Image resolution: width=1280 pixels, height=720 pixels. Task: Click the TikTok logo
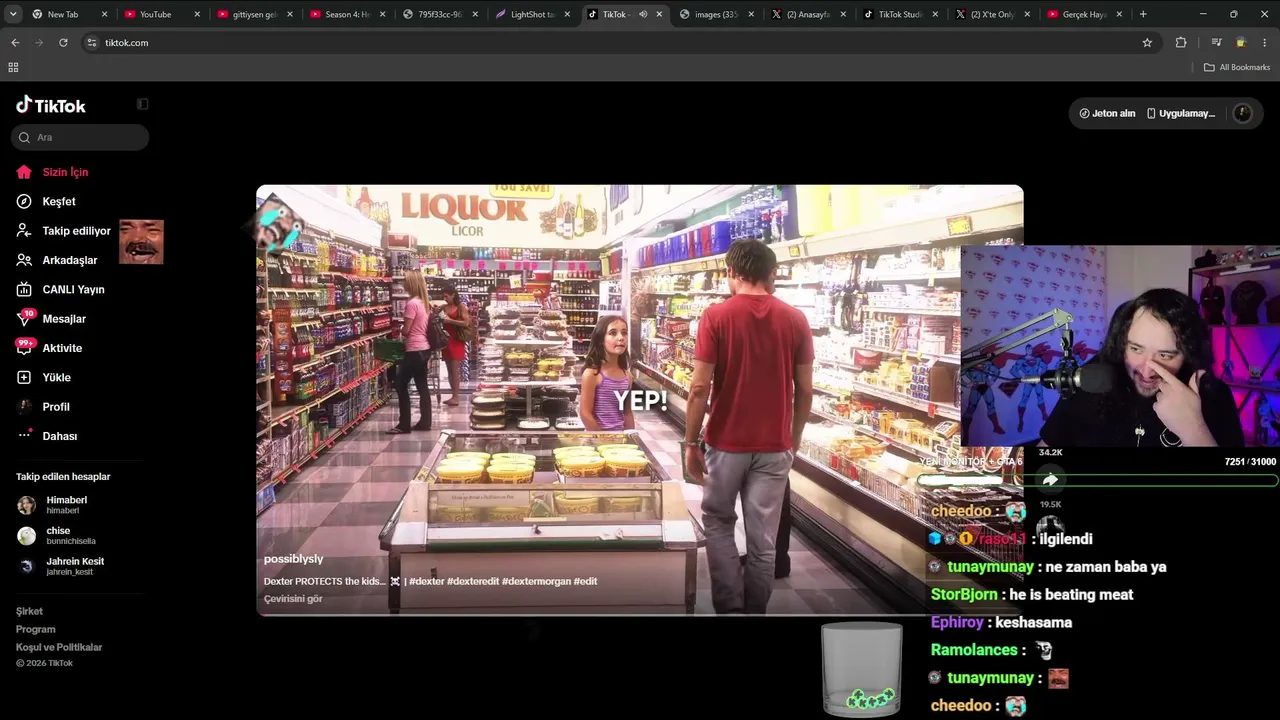(51, 105)
